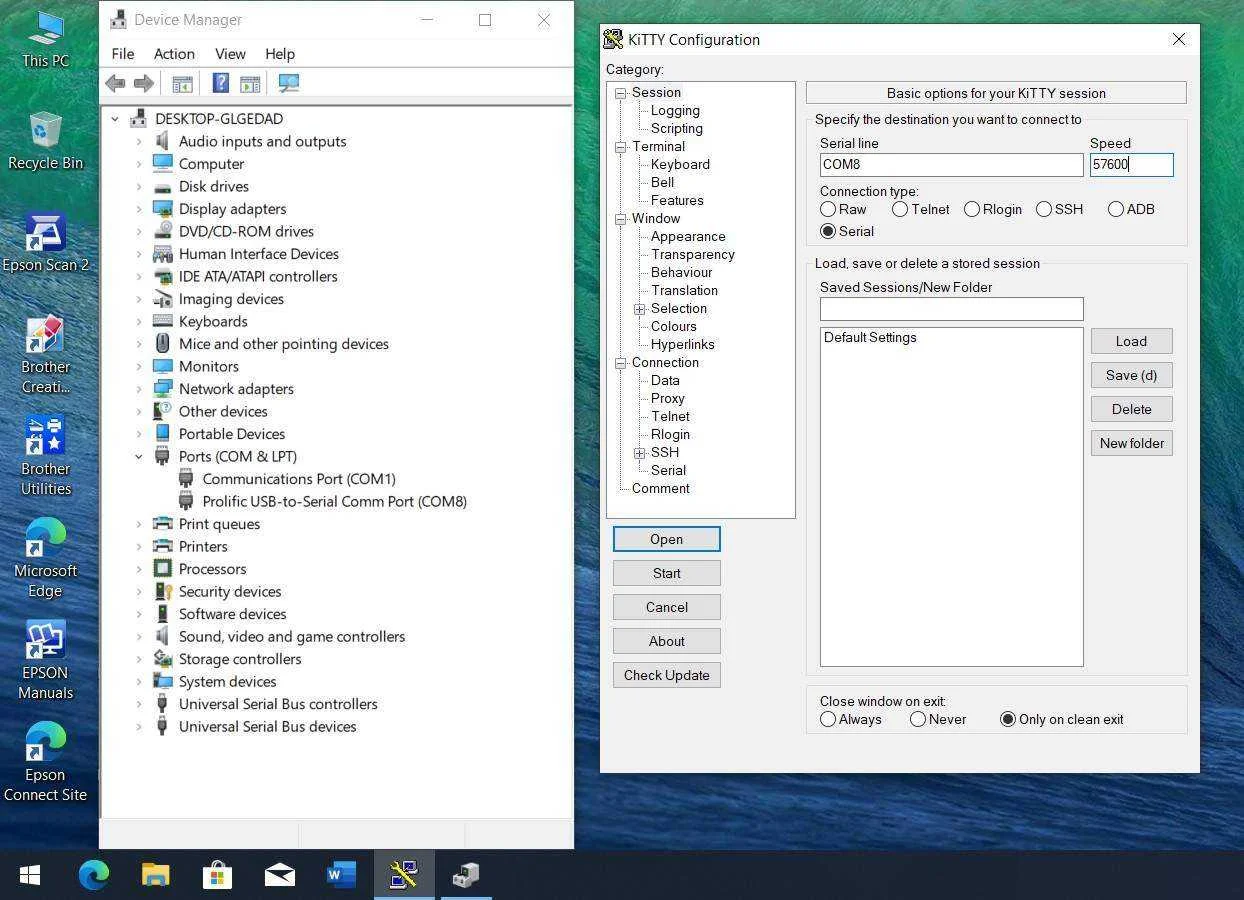Click the blue Help icon in Device Manager toolbar
The height and width of the screenshot is (900, 1244).
point(221,84)
